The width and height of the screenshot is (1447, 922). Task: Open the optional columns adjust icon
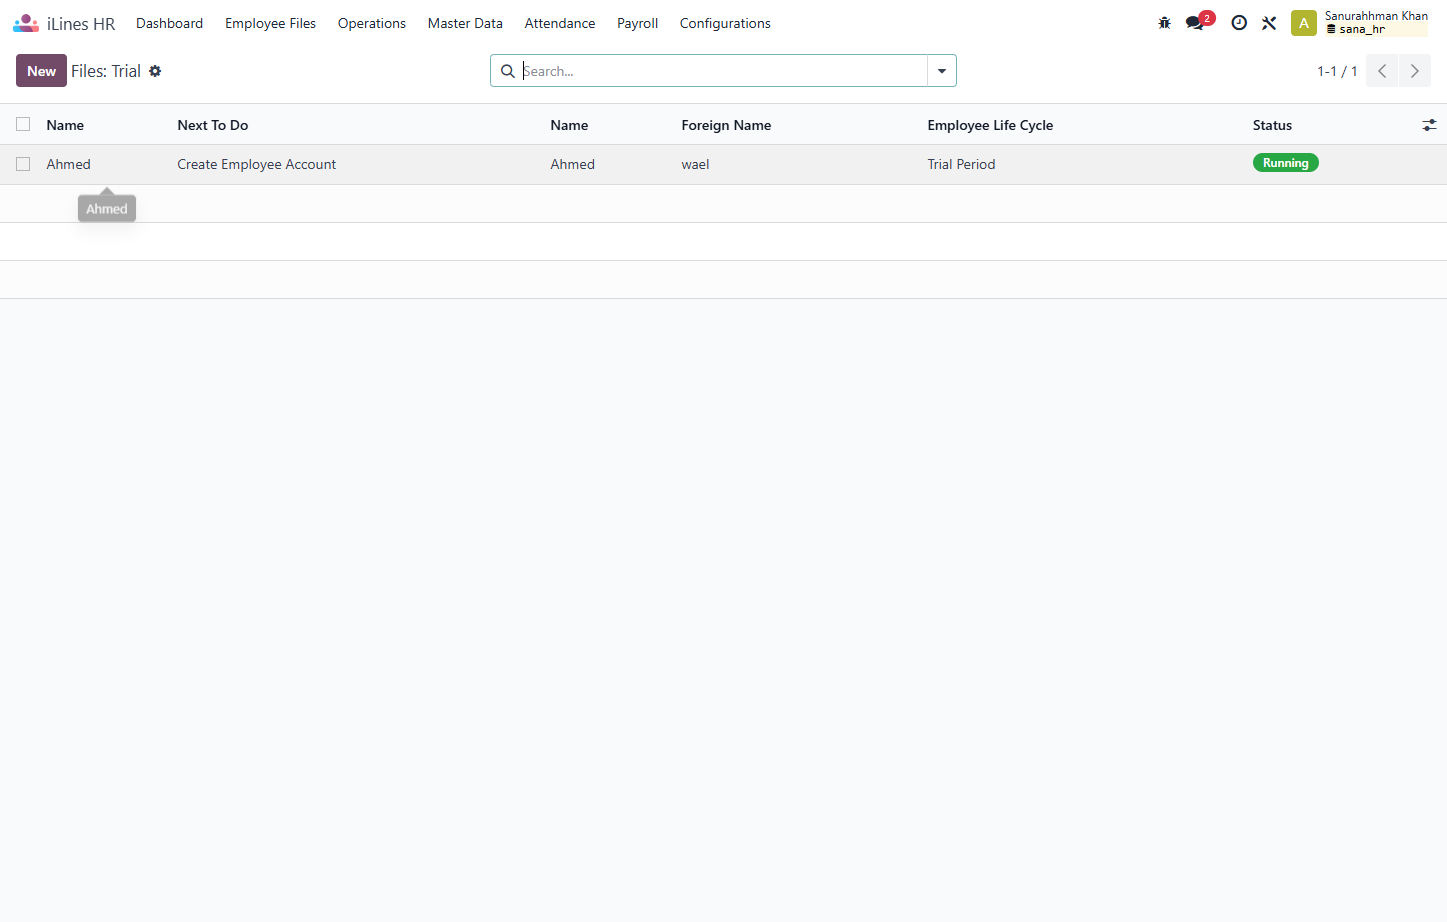[1429, 125]
